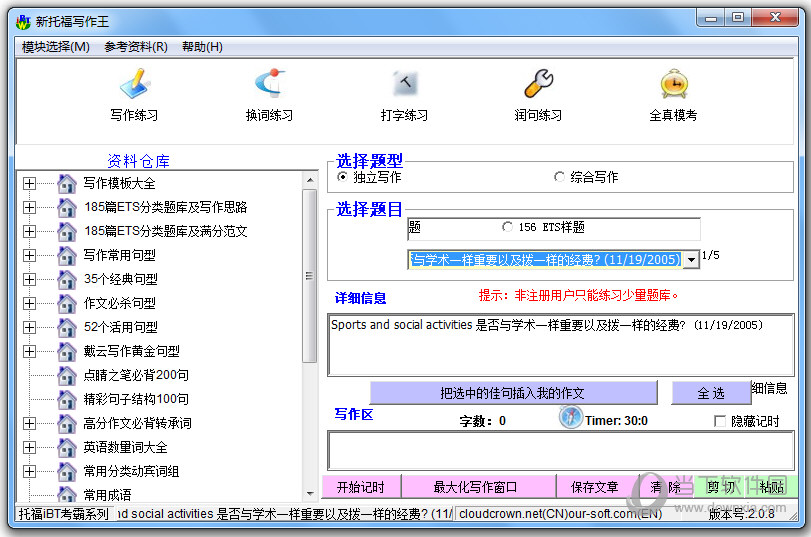
Task: Open the 参考资料(R) menu
Action: 136,47
